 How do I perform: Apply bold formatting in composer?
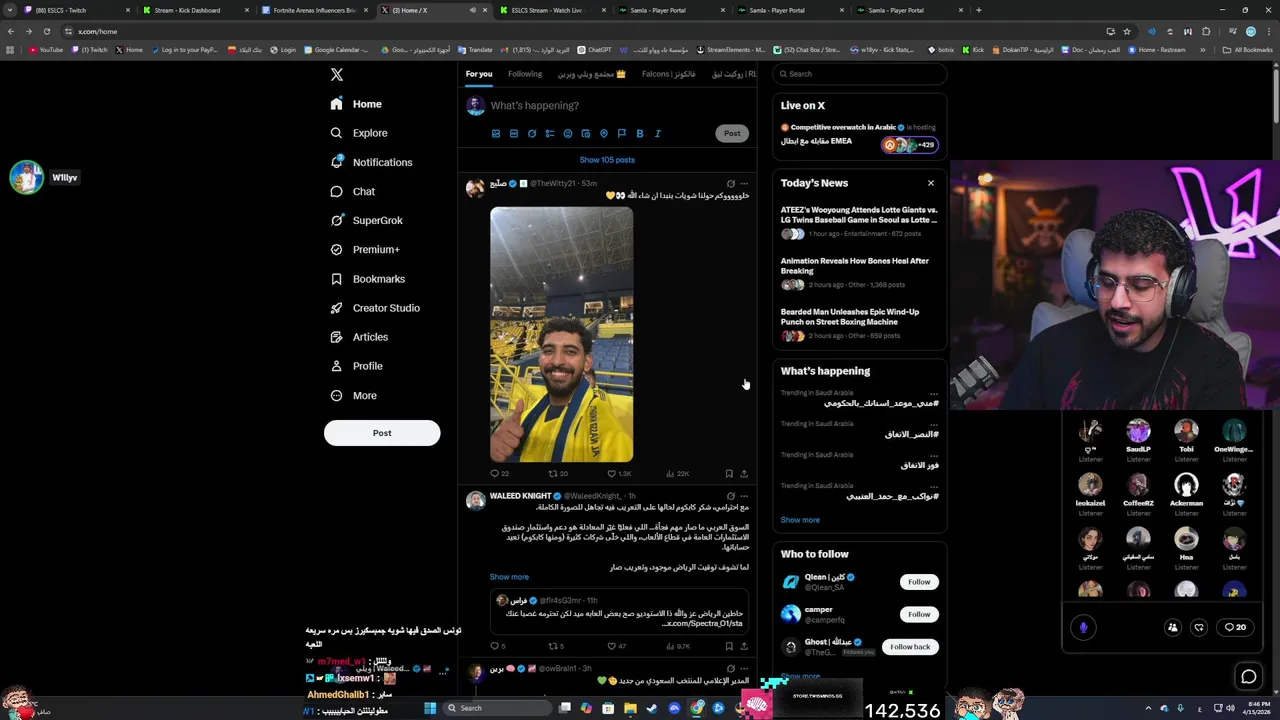point(640,133)
